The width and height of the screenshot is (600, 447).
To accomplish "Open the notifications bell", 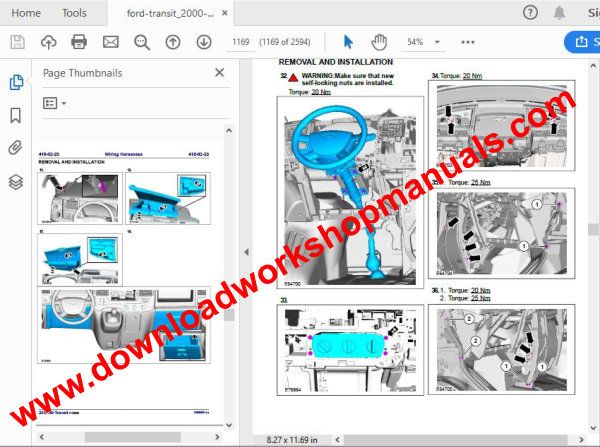I will pyautogui.click(x=559, y=13).
